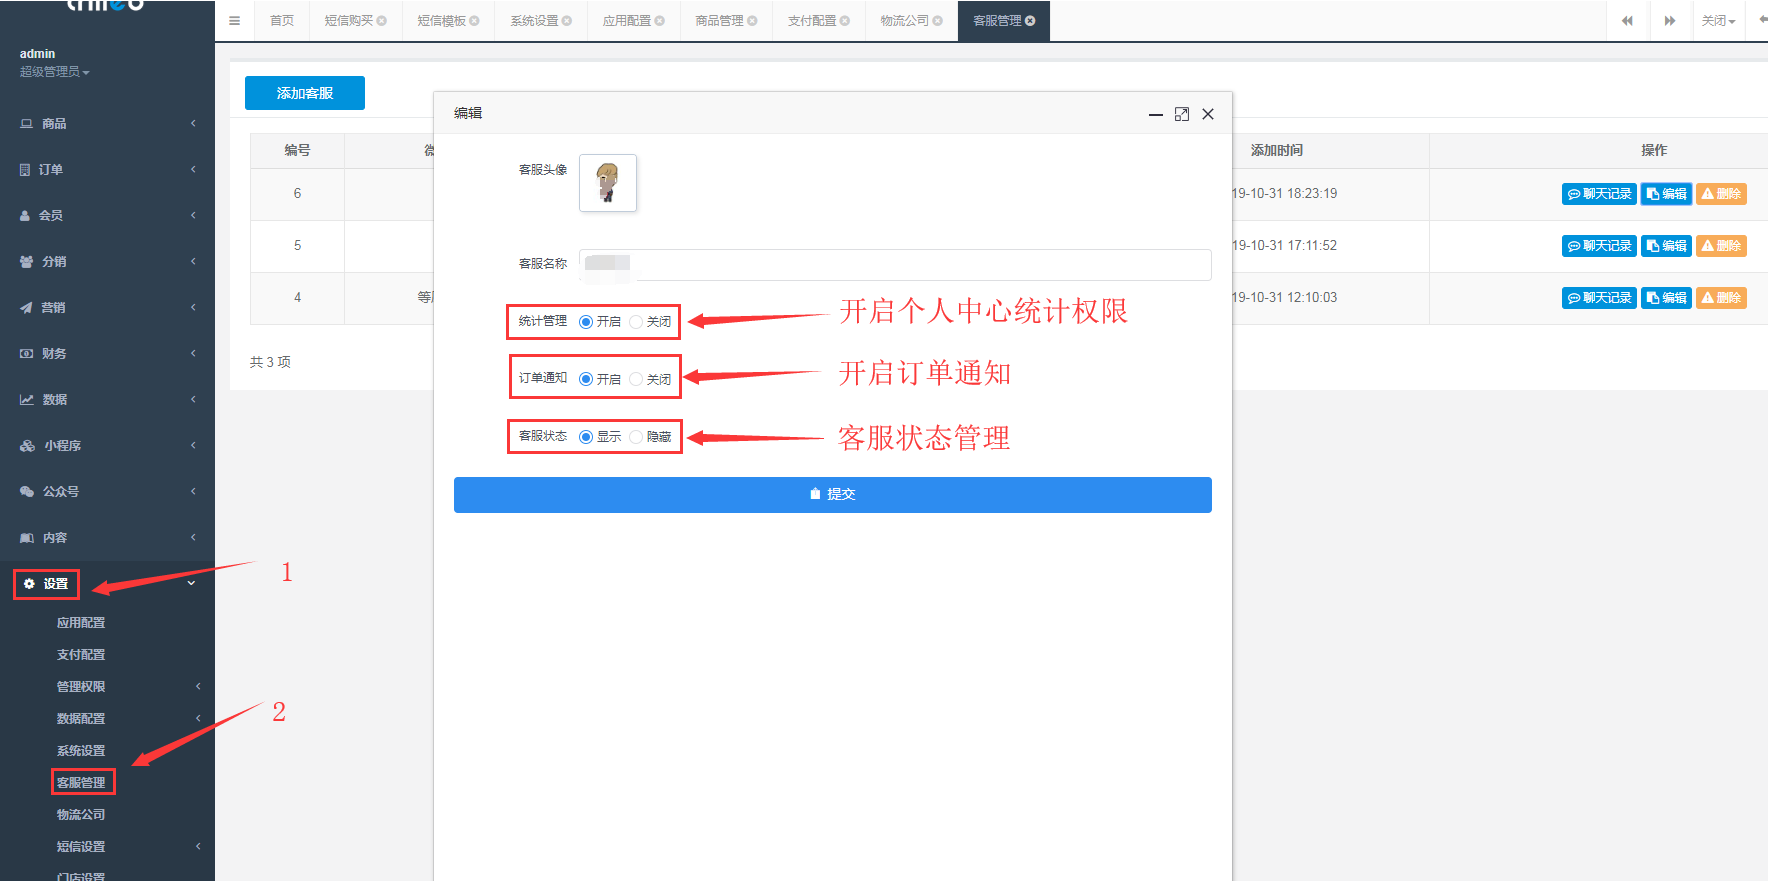Select 关闭 for 订单通知

coord(636,379)
